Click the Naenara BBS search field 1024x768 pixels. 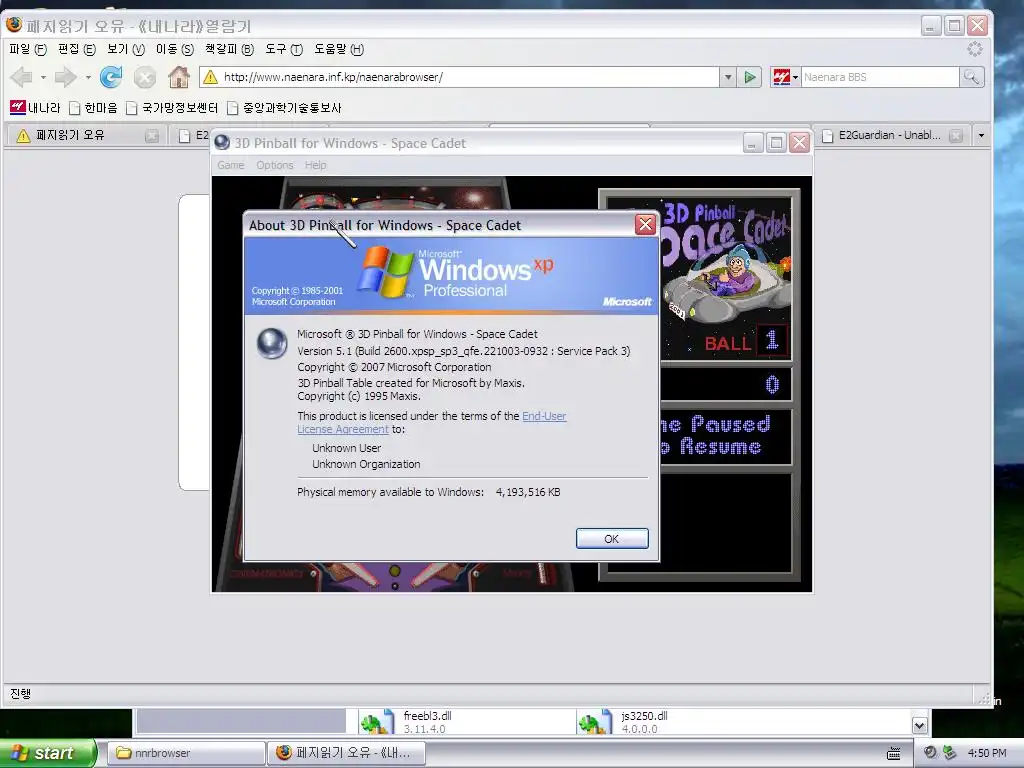tap(880, 77)
